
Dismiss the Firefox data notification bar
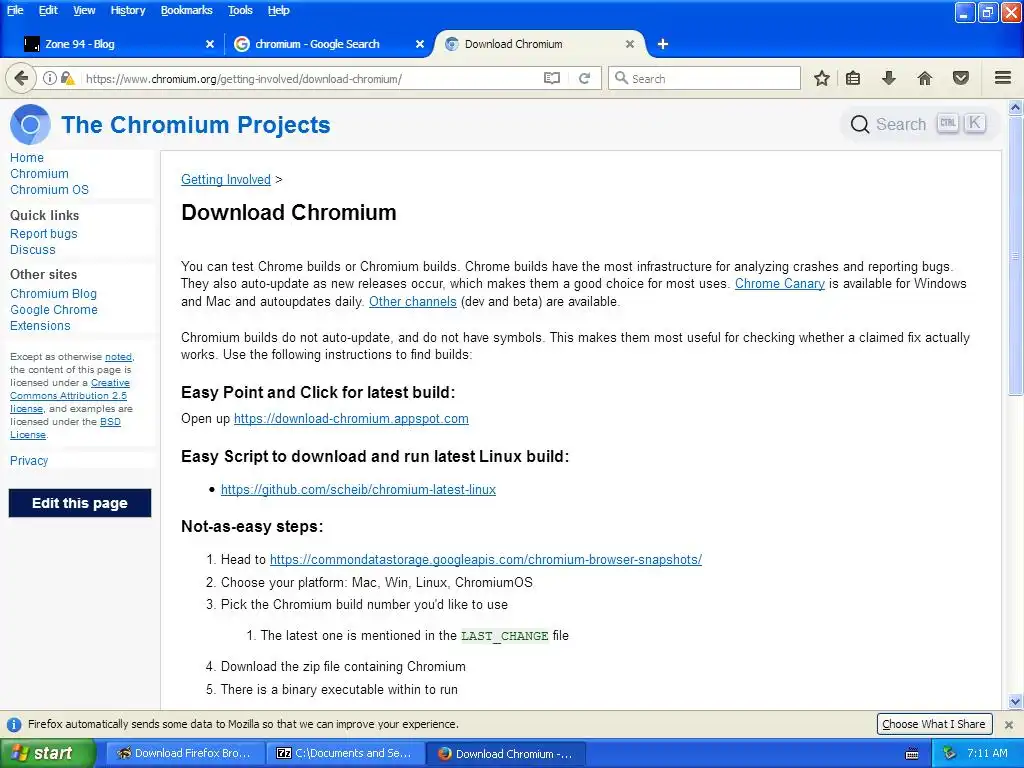point(1009,724)
